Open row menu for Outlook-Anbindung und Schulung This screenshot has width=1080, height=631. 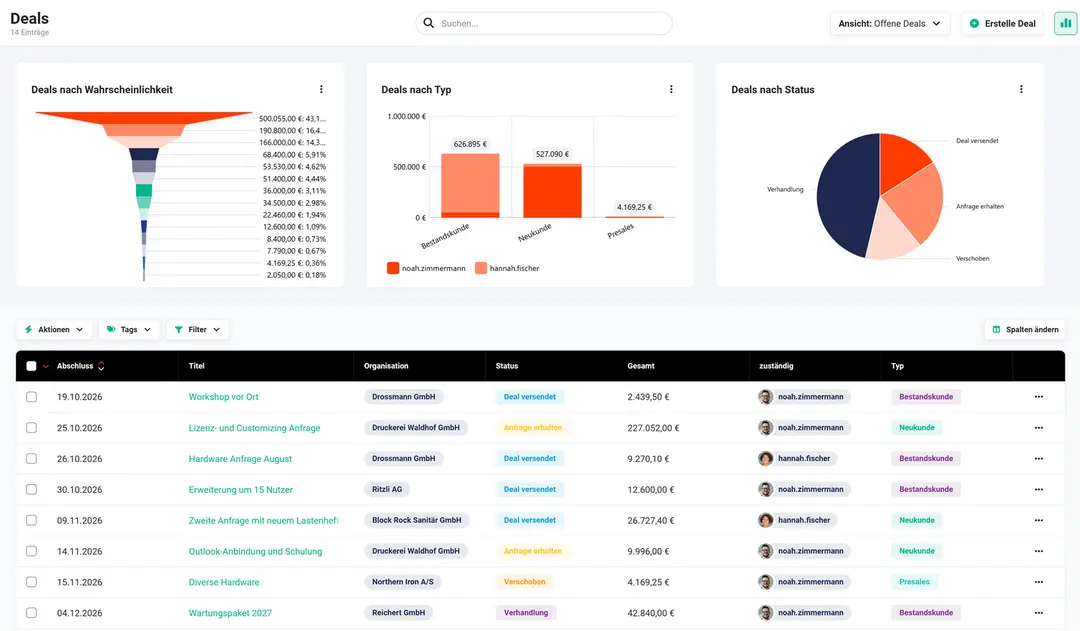1039,551
